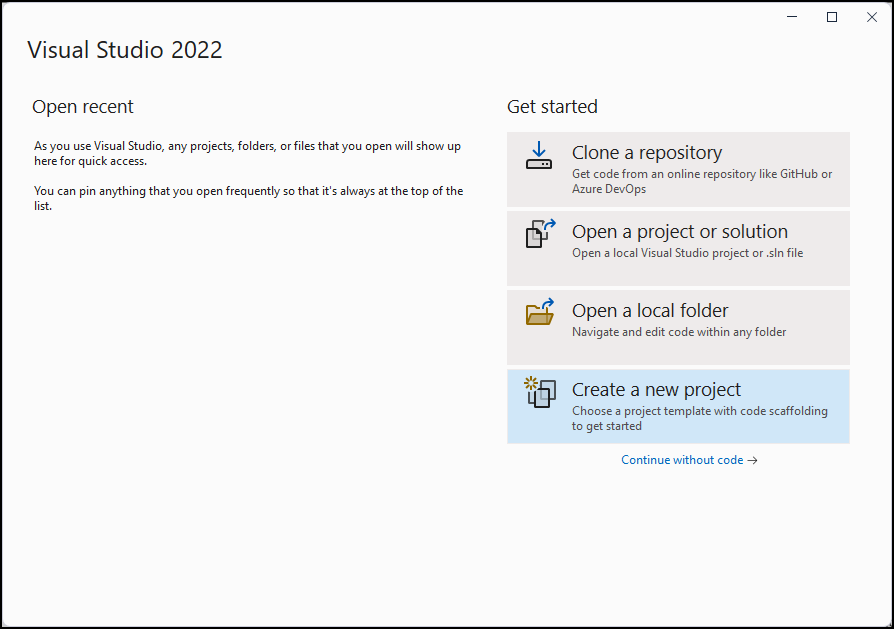Click the Visual Studio 2022 title
Viewport: 894px width, 629px height.
(x=124, y=50)
